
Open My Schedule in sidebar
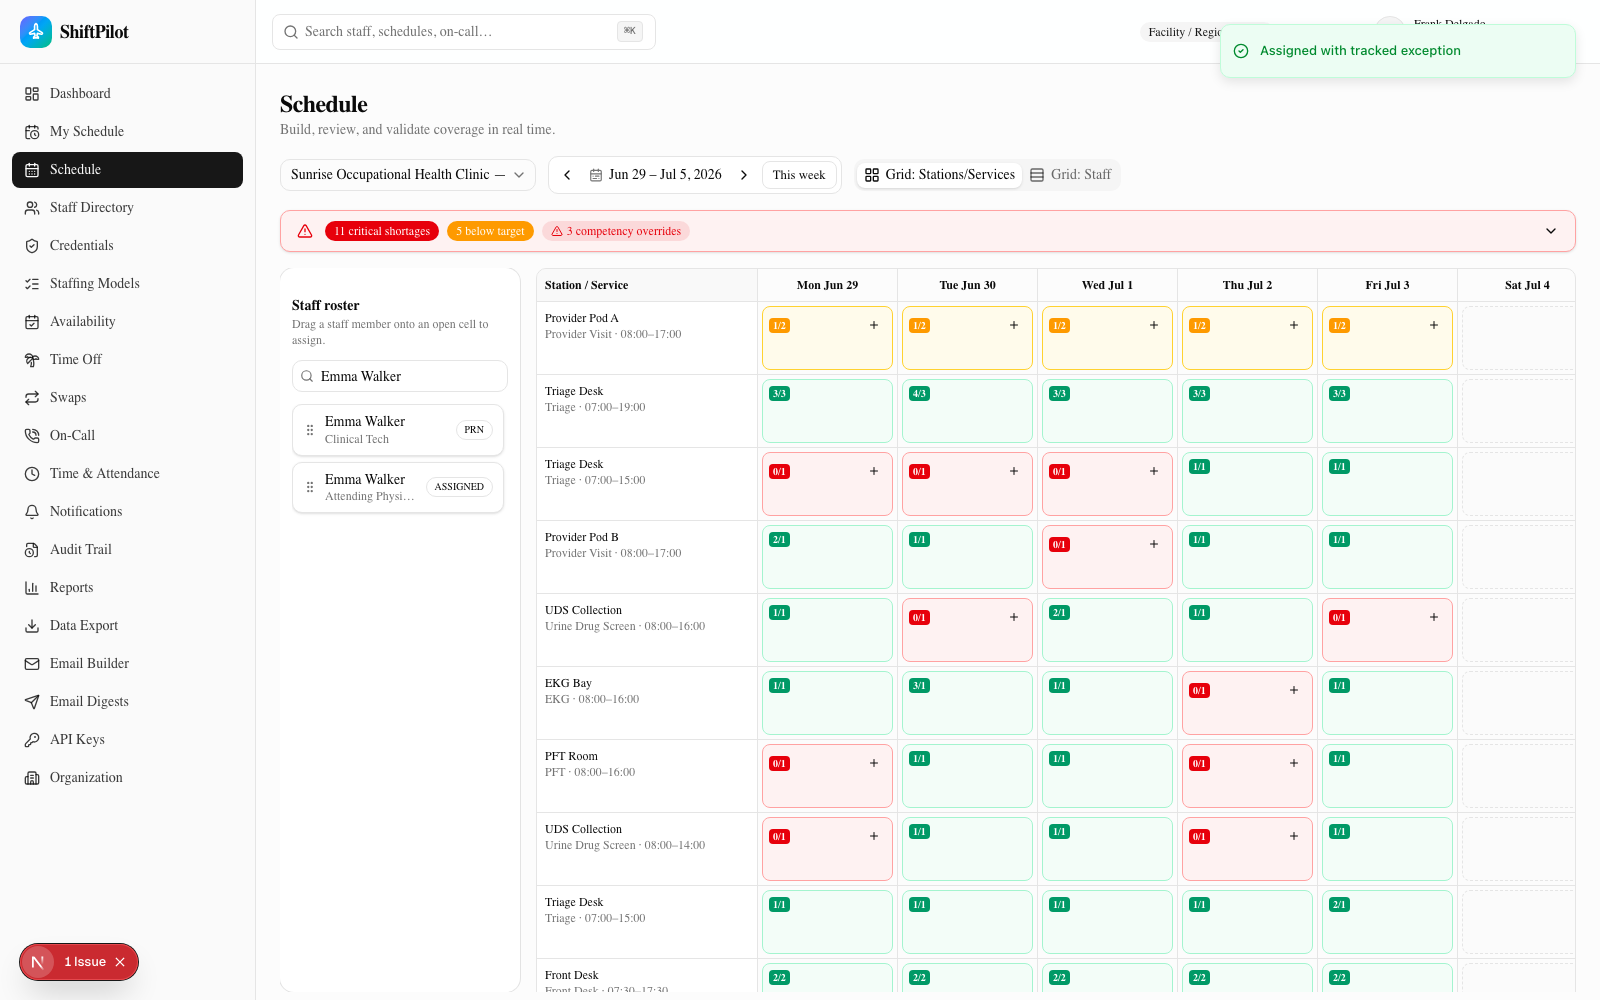pos(127,132)
